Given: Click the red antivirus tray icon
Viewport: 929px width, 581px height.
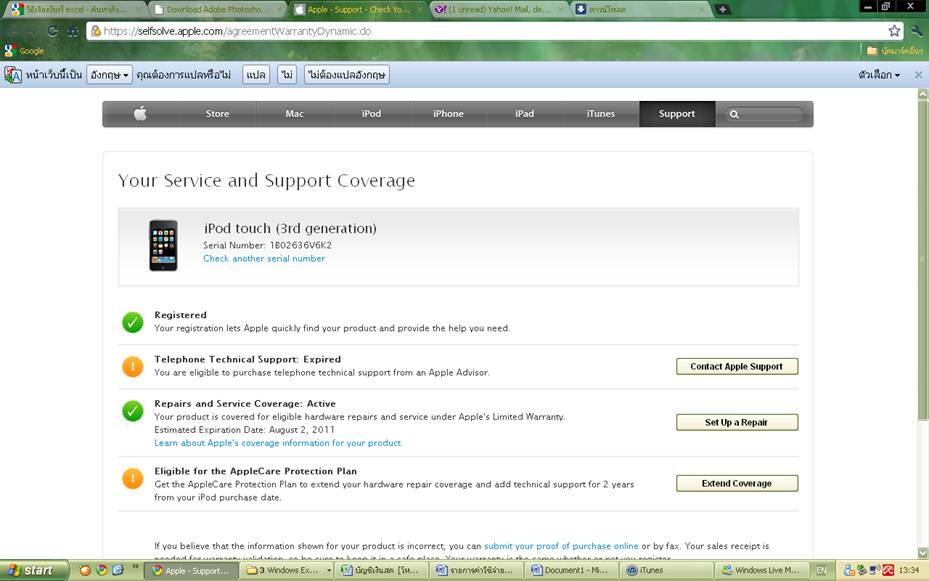Looking at the screenshot, I should pos(888,570).
